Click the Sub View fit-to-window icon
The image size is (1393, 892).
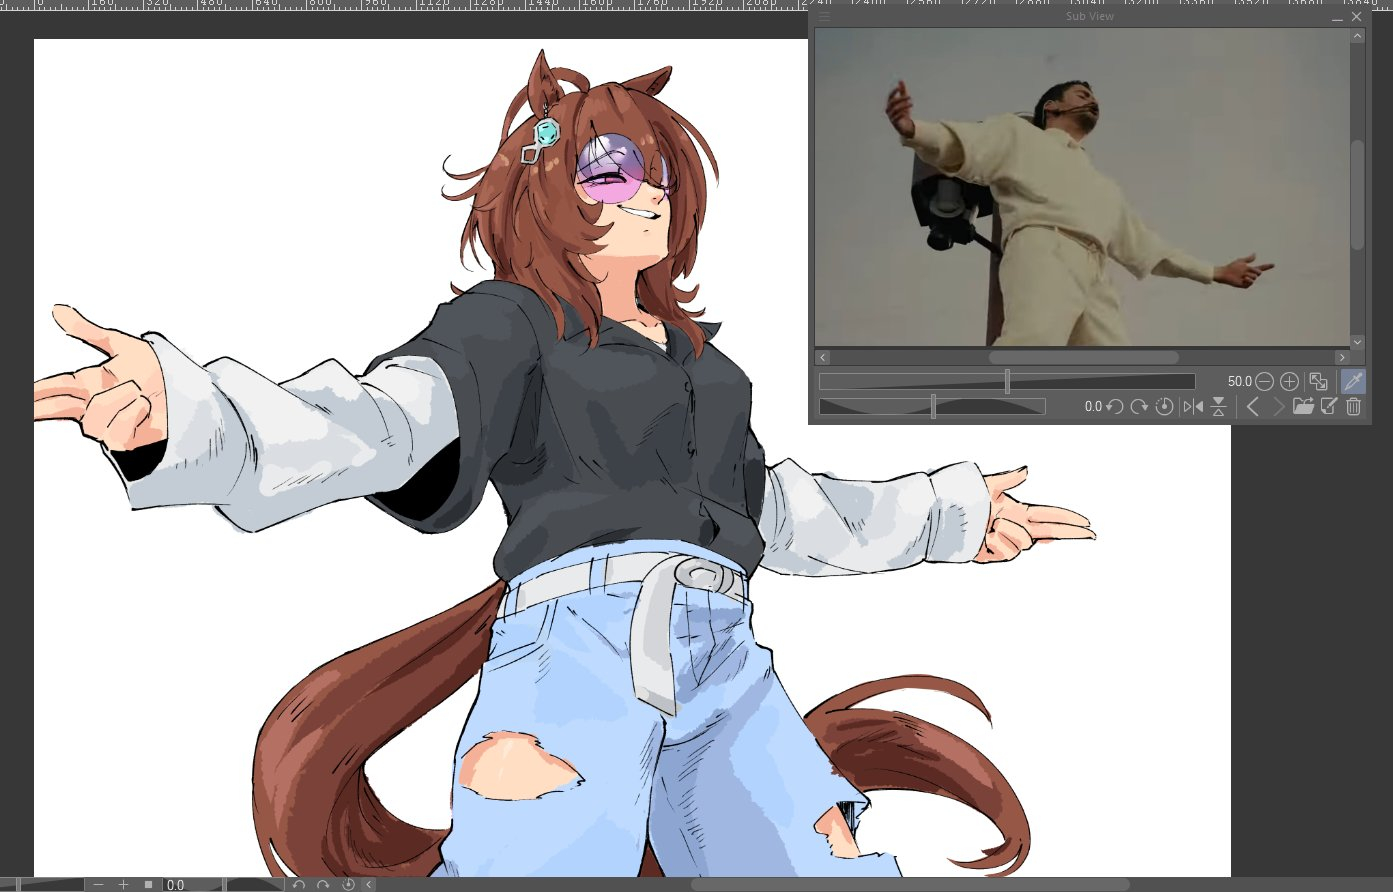1318,382
